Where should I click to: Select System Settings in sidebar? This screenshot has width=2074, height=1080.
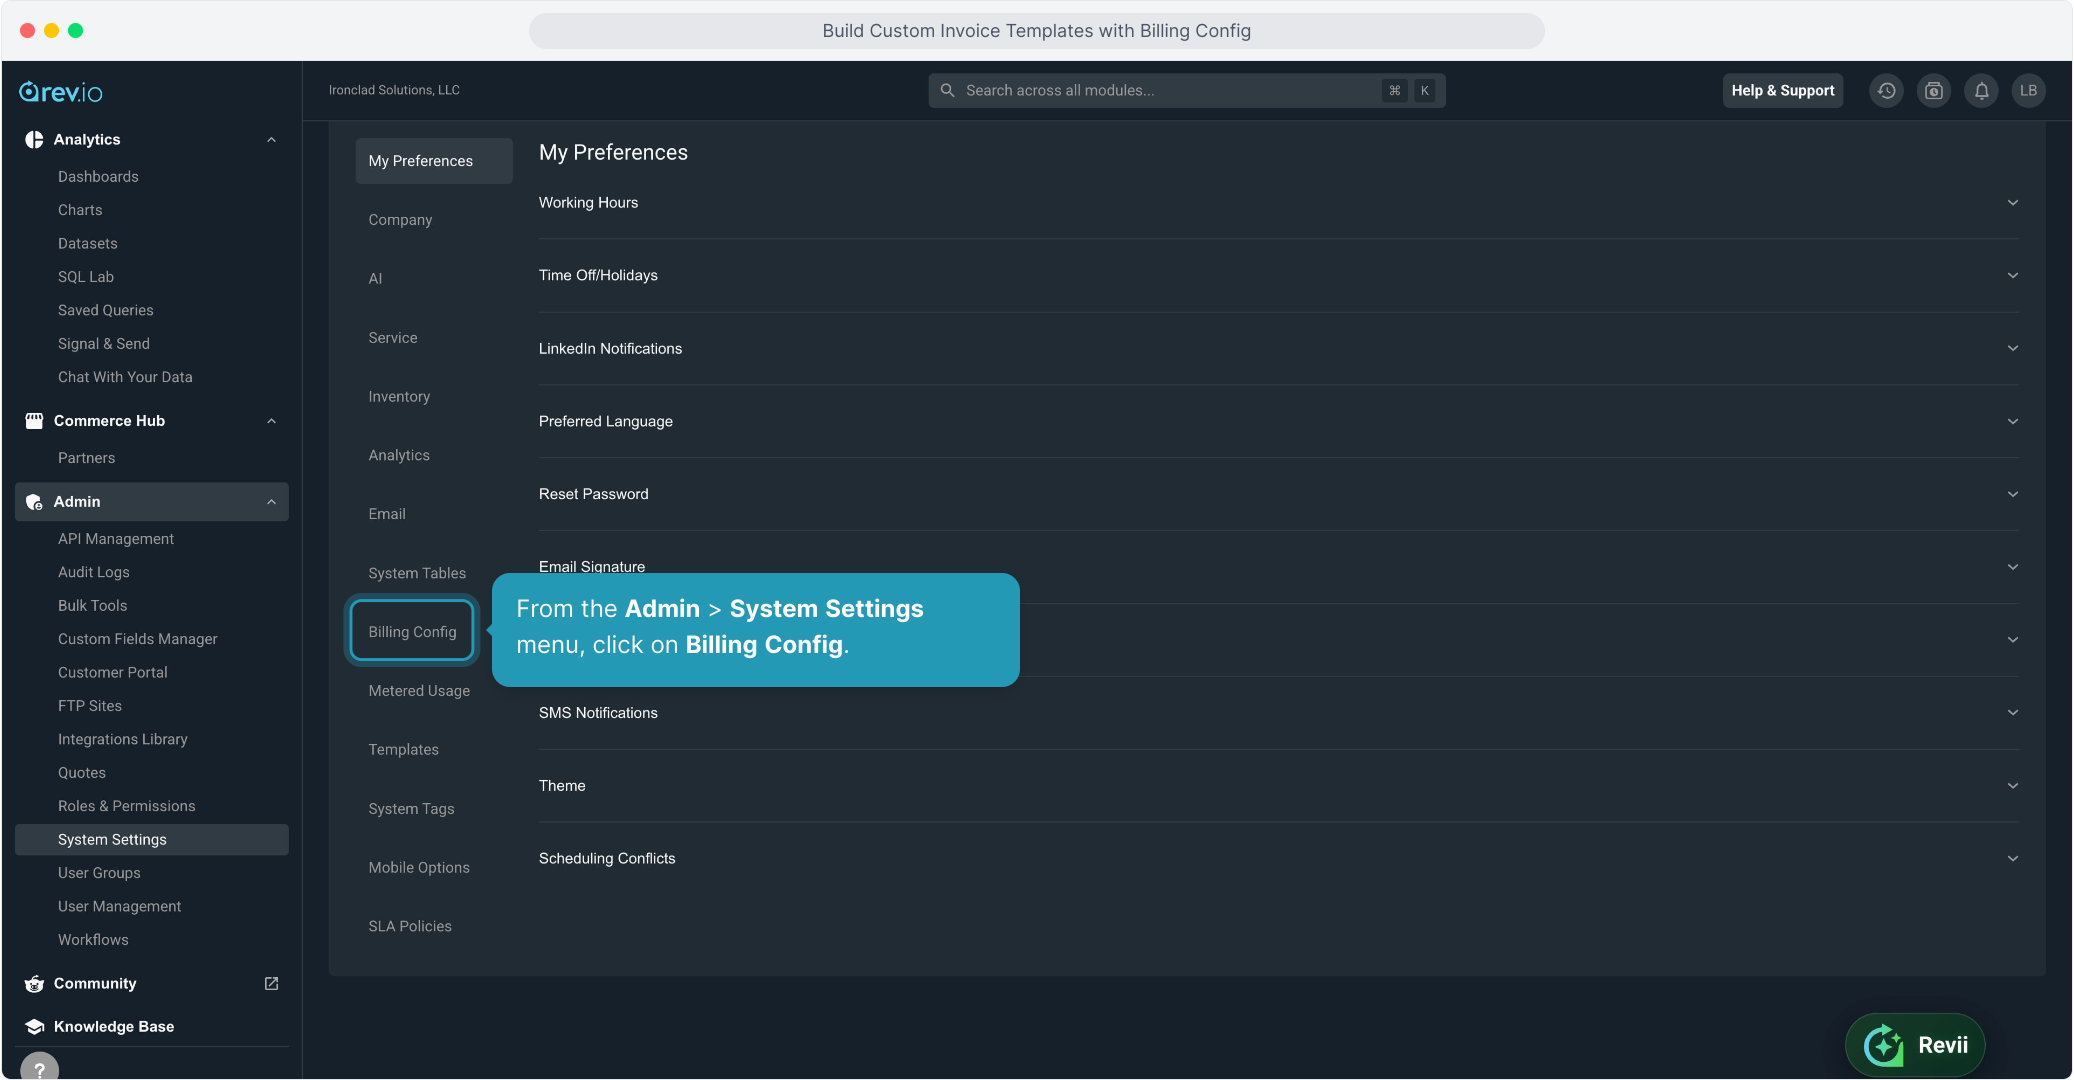click(x=152, y=840)
